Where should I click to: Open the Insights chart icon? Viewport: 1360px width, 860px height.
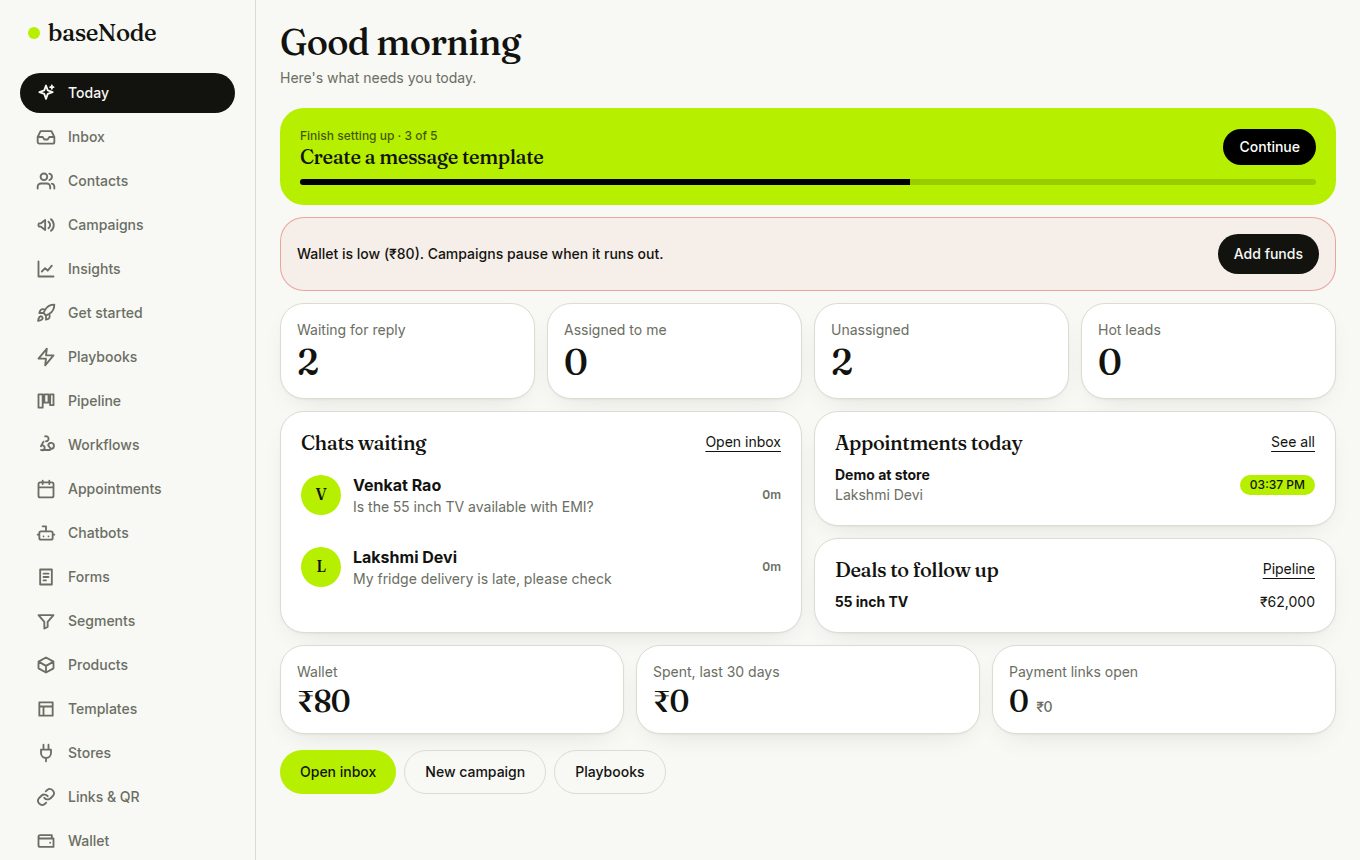click(46, 269)
